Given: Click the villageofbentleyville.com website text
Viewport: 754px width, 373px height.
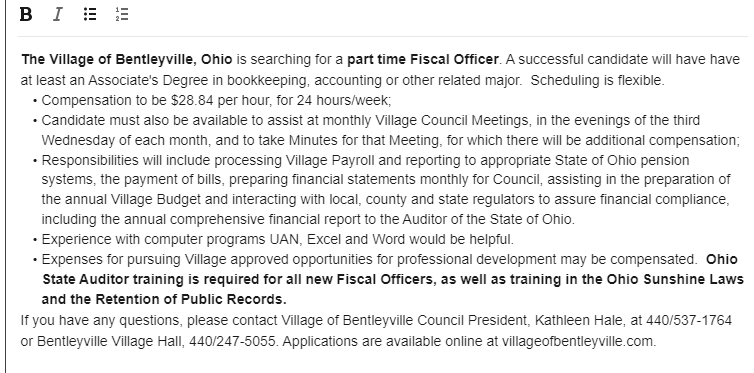Looking at the screenshot, I should coord(578,341).
